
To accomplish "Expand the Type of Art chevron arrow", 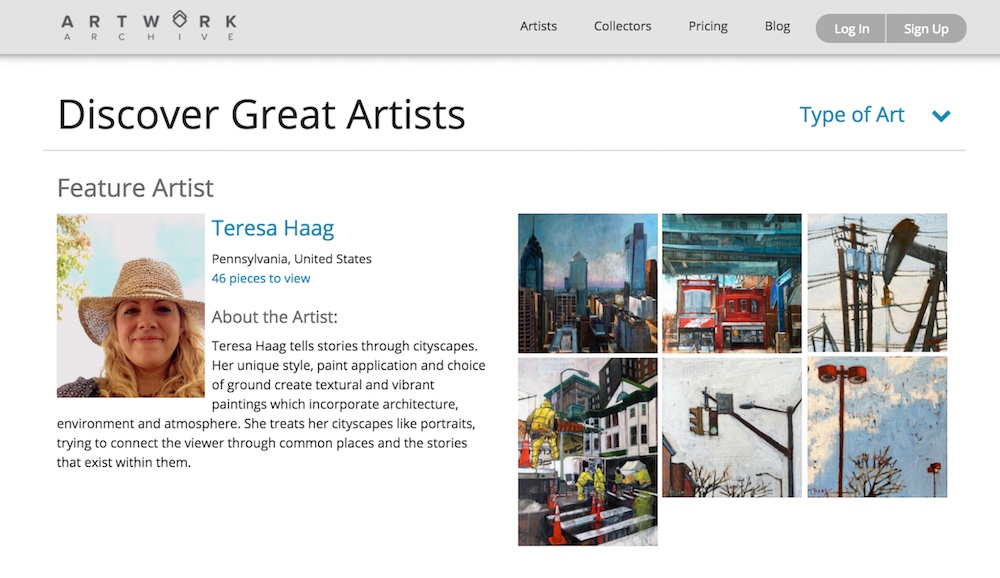I will 940,116.
